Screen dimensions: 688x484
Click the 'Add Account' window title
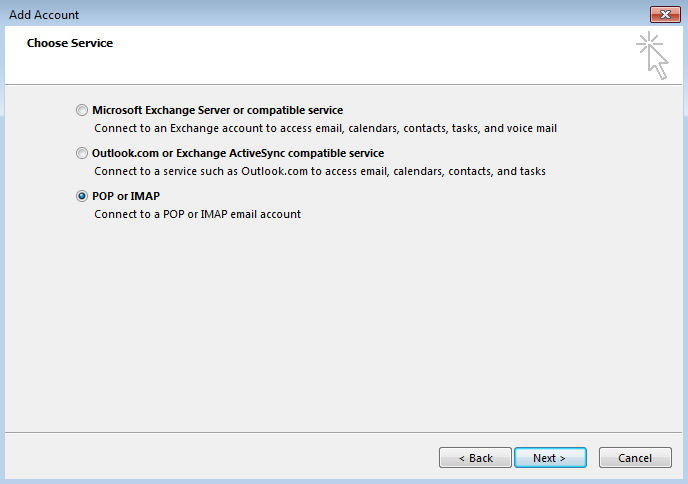(x=44, y=15)
